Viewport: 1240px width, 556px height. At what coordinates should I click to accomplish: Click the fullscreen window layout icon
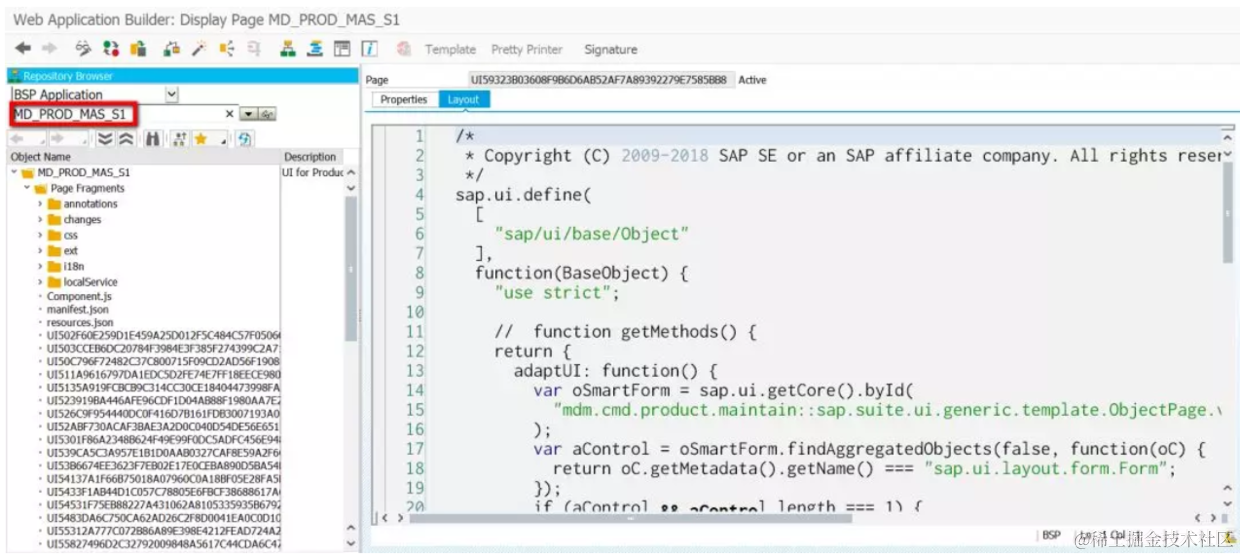342,48
